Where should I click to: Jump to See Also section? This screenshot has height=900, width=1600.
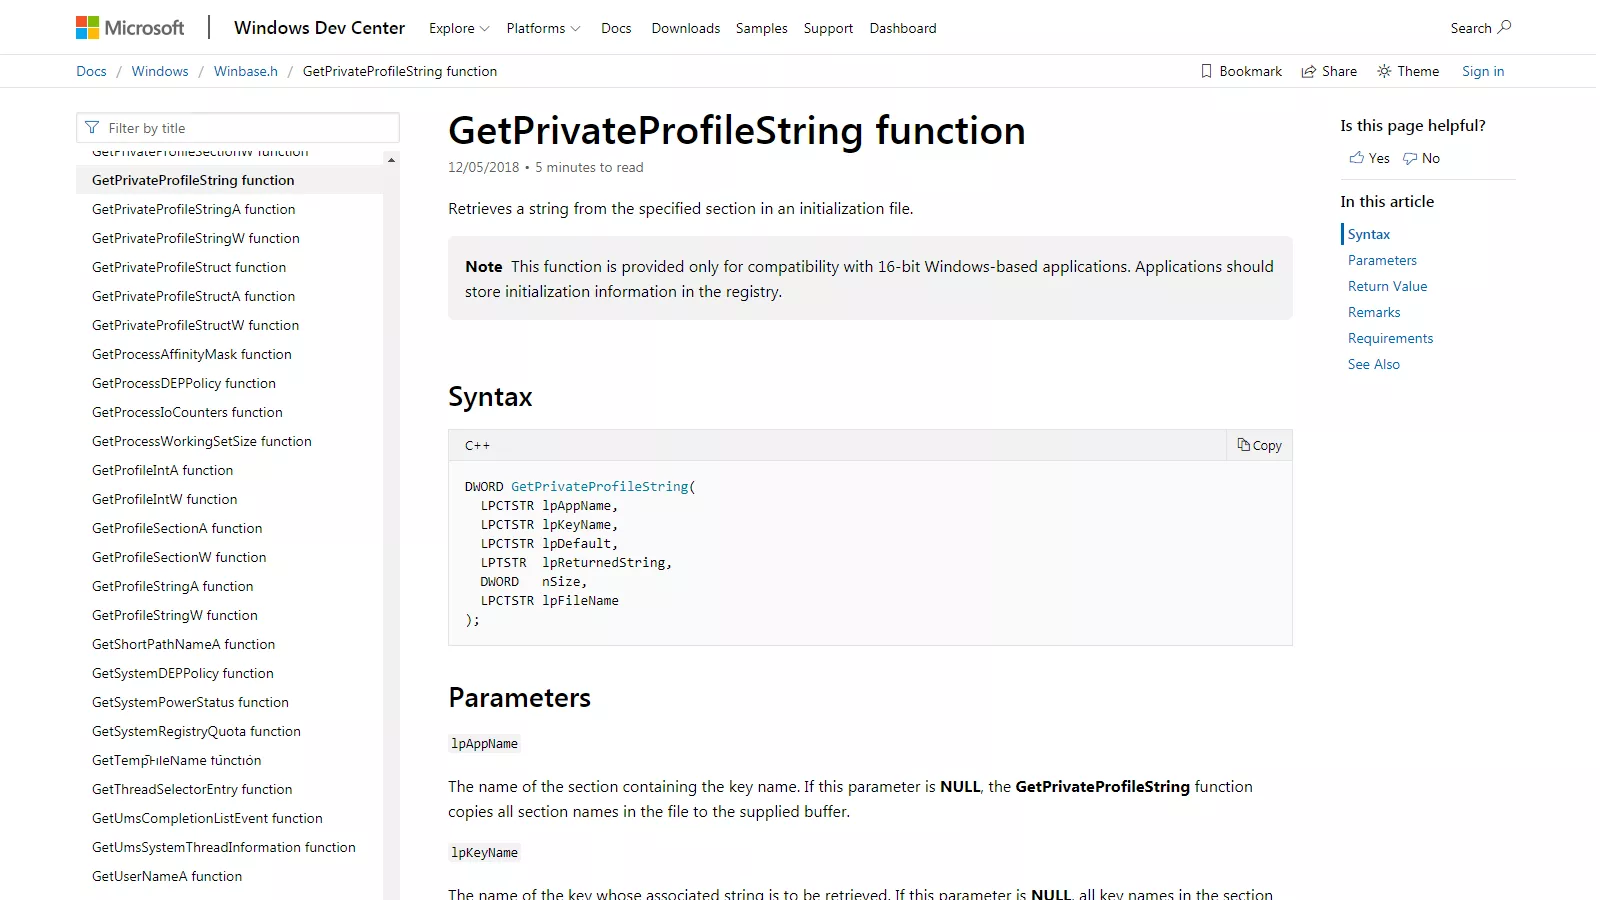tap(1374, 364)
